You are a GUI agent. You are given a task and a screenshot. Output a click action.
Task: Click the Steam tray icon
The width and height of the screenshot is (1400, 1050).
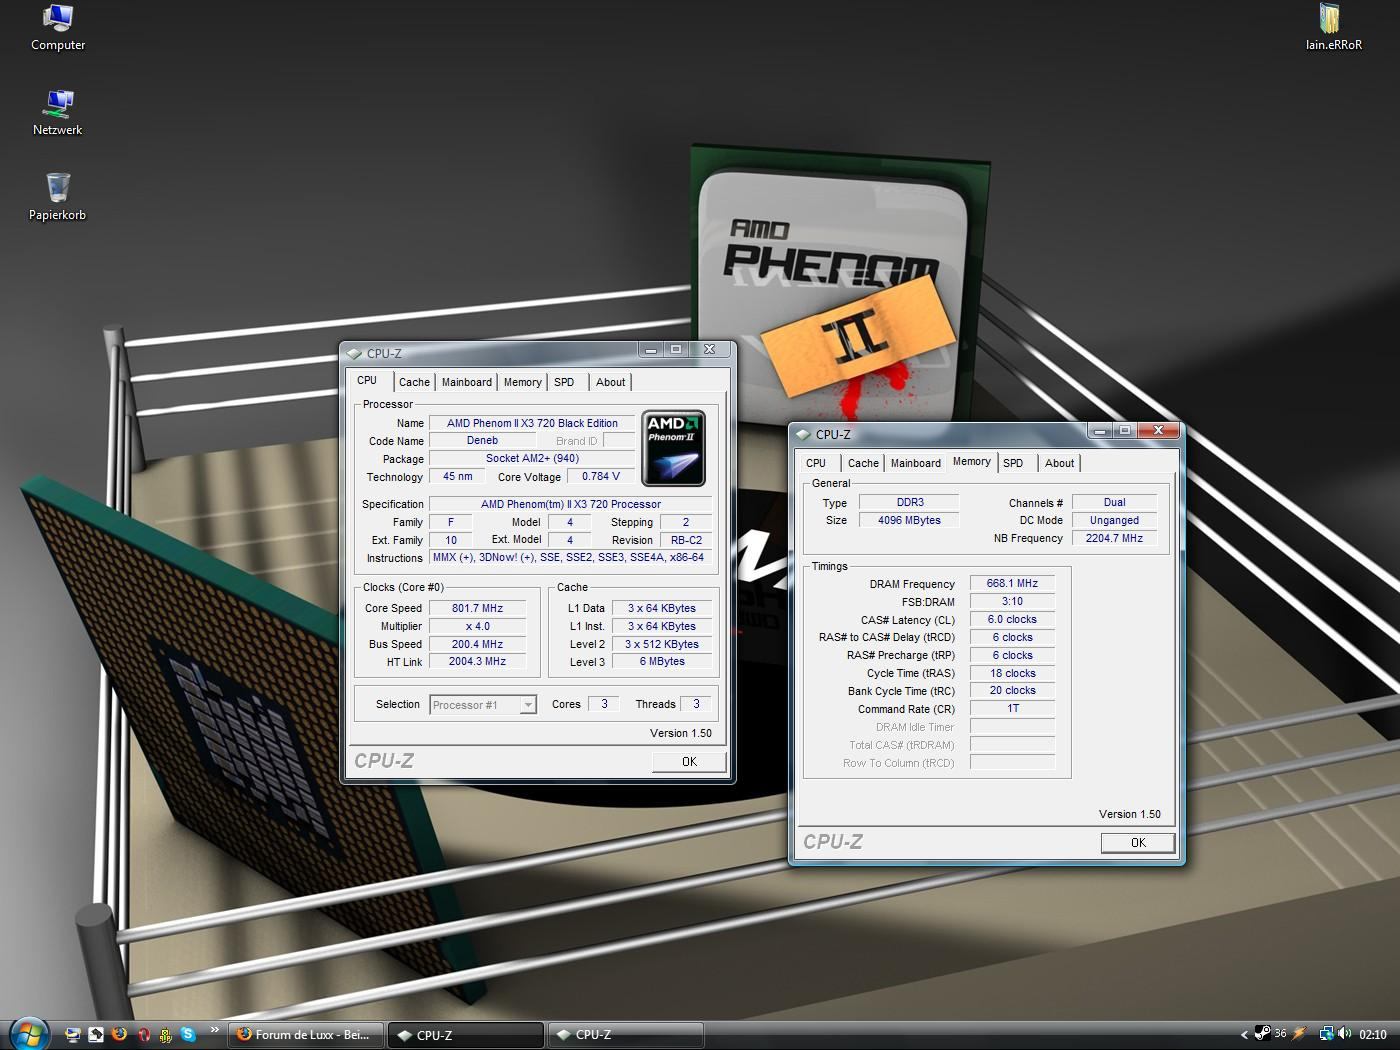pos(1262,1034)
